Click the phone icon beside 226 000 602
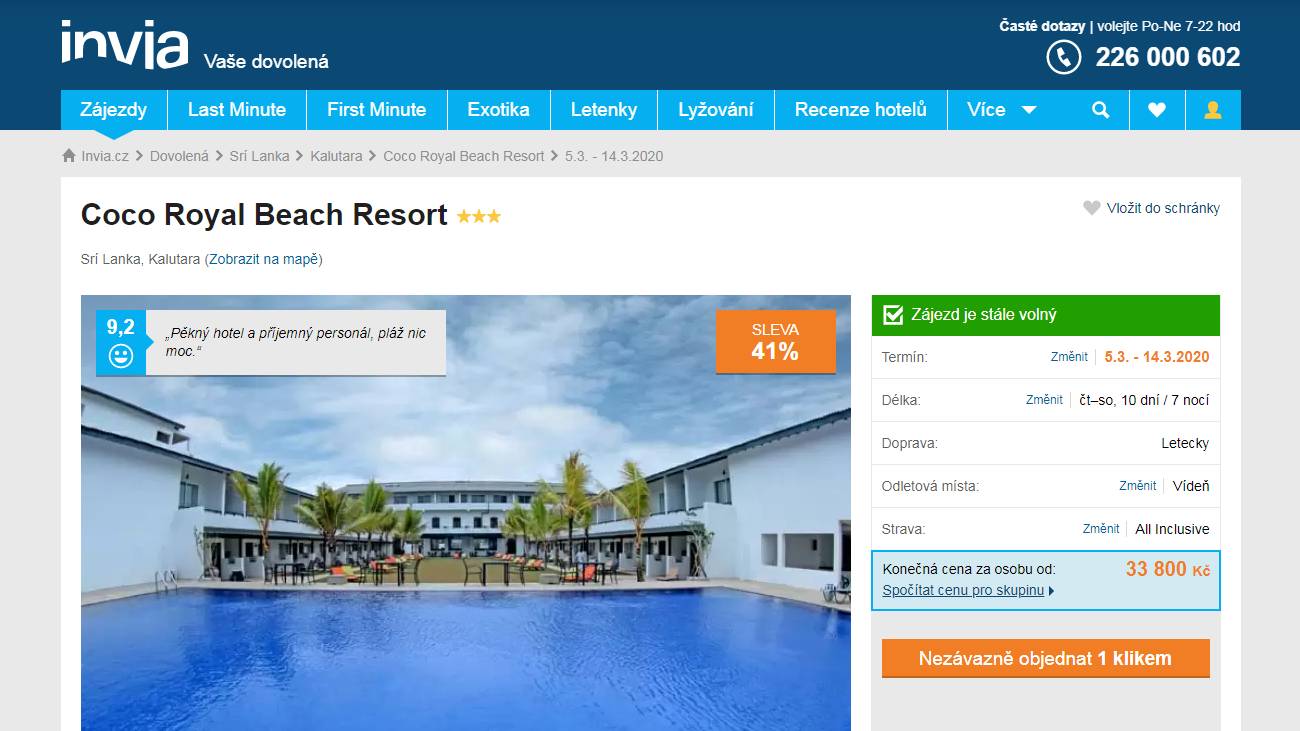Viewport: 1300px width, 731px height. point(1064,57)
